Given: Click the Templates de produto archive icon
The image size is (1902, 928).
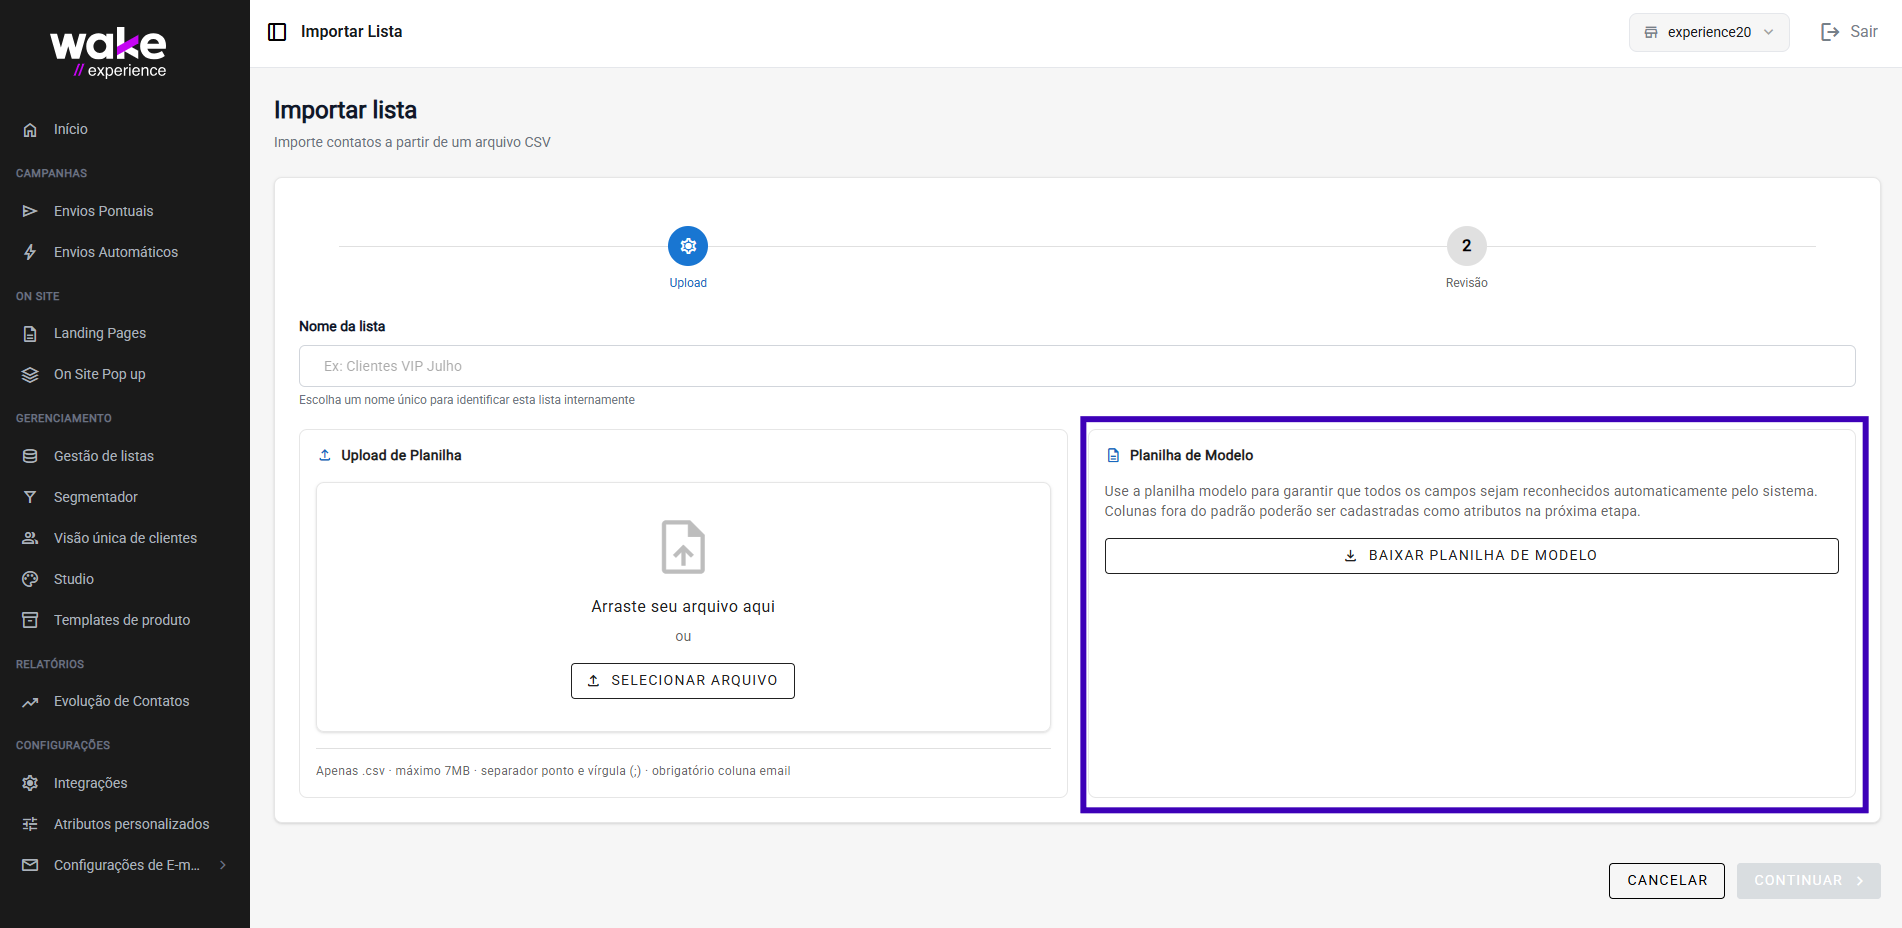Looking at the screenshot, I should tap(30, 620).
